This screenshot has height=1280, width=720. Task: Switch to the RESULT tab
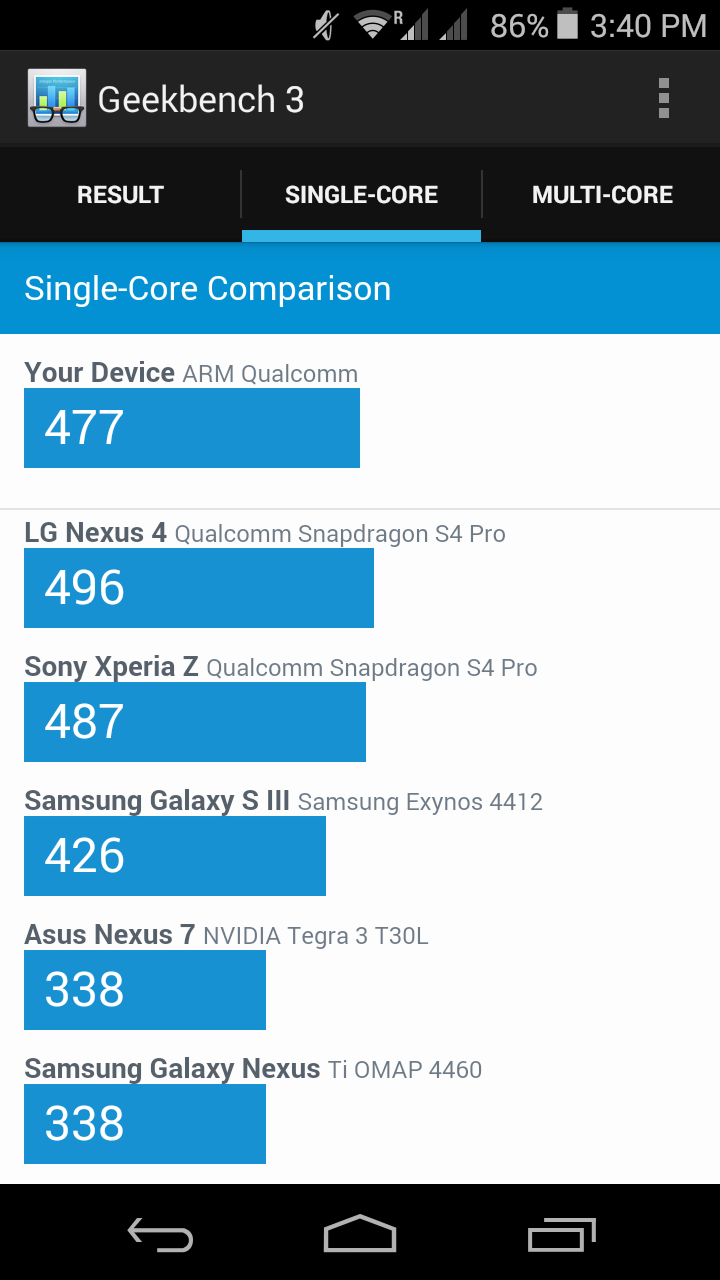[120, 195]
